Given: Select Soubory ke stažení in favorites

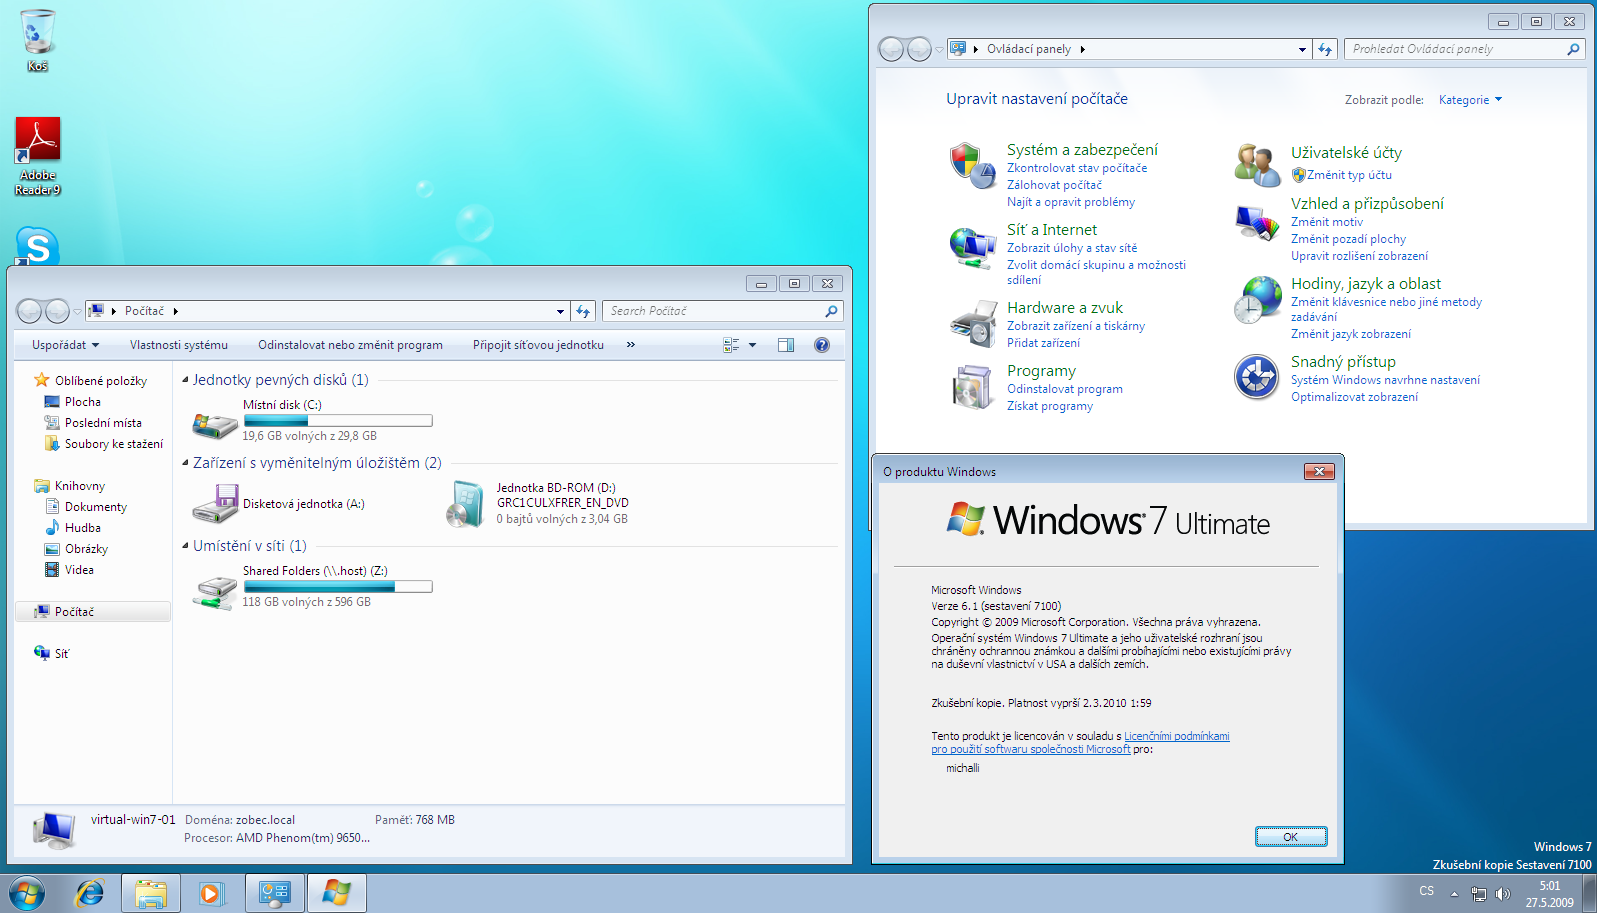Looking at the screenshot, I should click(x=114, y=444).
